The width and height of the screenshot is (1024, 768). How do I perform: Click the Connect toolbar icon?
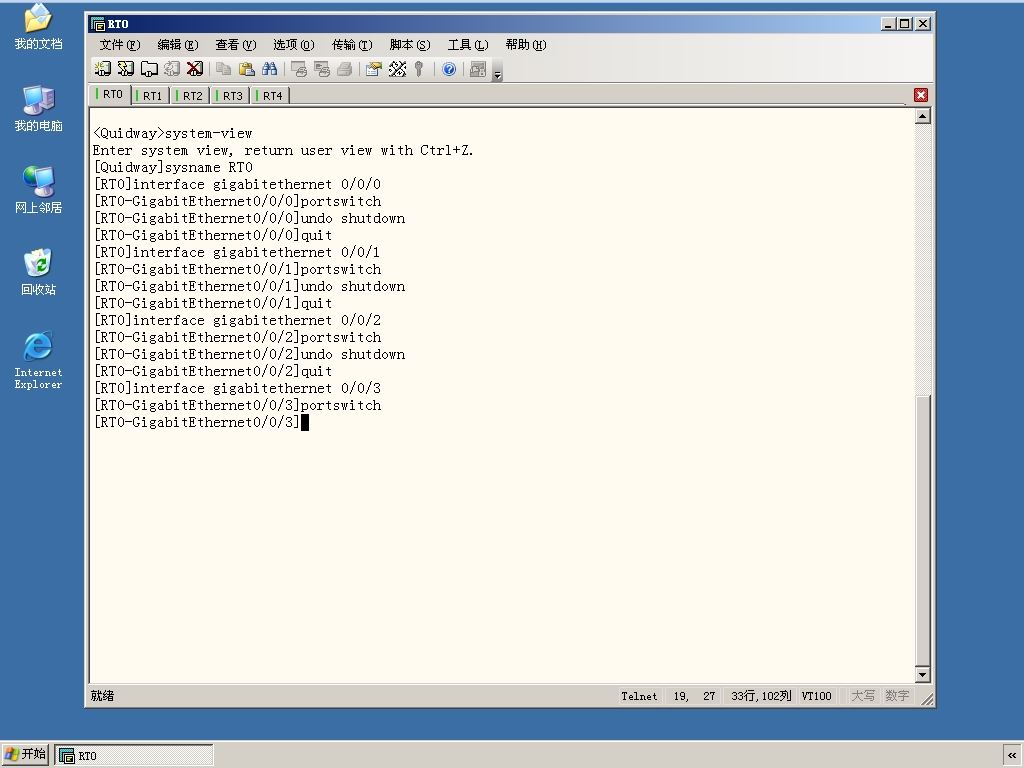point(103,69)
